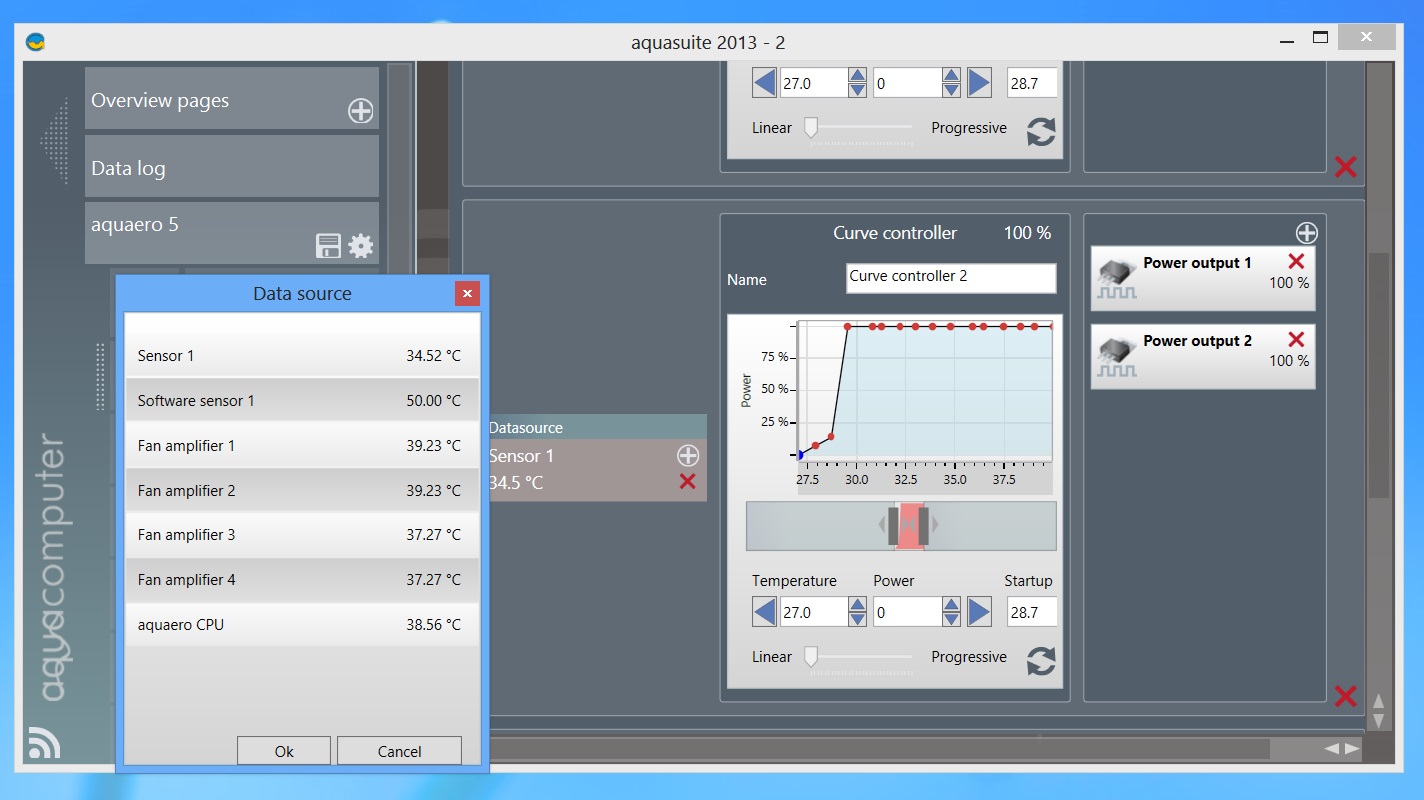Screen dimensions: 1424x800
Task: Click the refresh arrows icon in Curve controller 2
Action: click(x=1041, y=661)
